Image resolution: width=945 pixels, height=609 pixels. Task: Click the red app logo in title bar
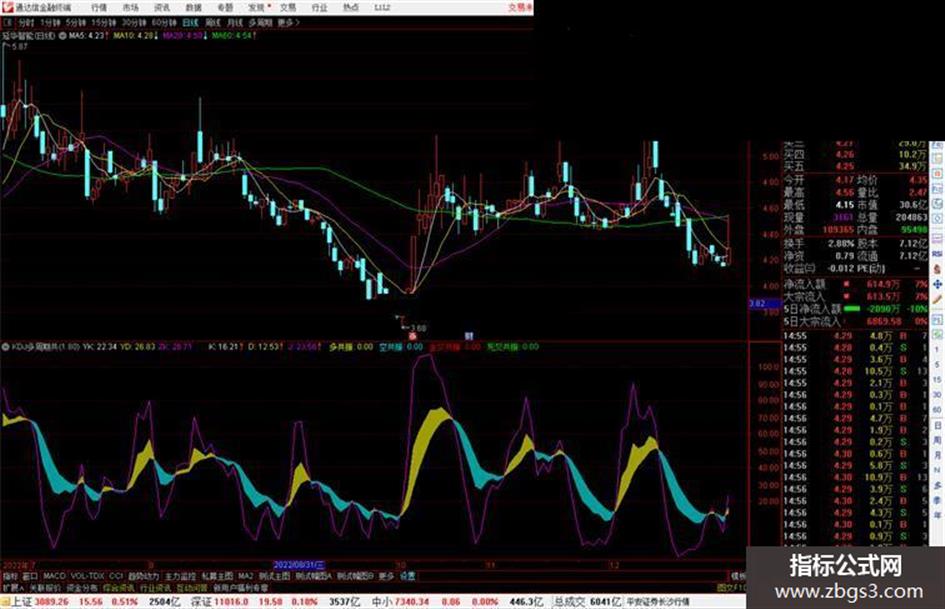click(x=7, y=7)
